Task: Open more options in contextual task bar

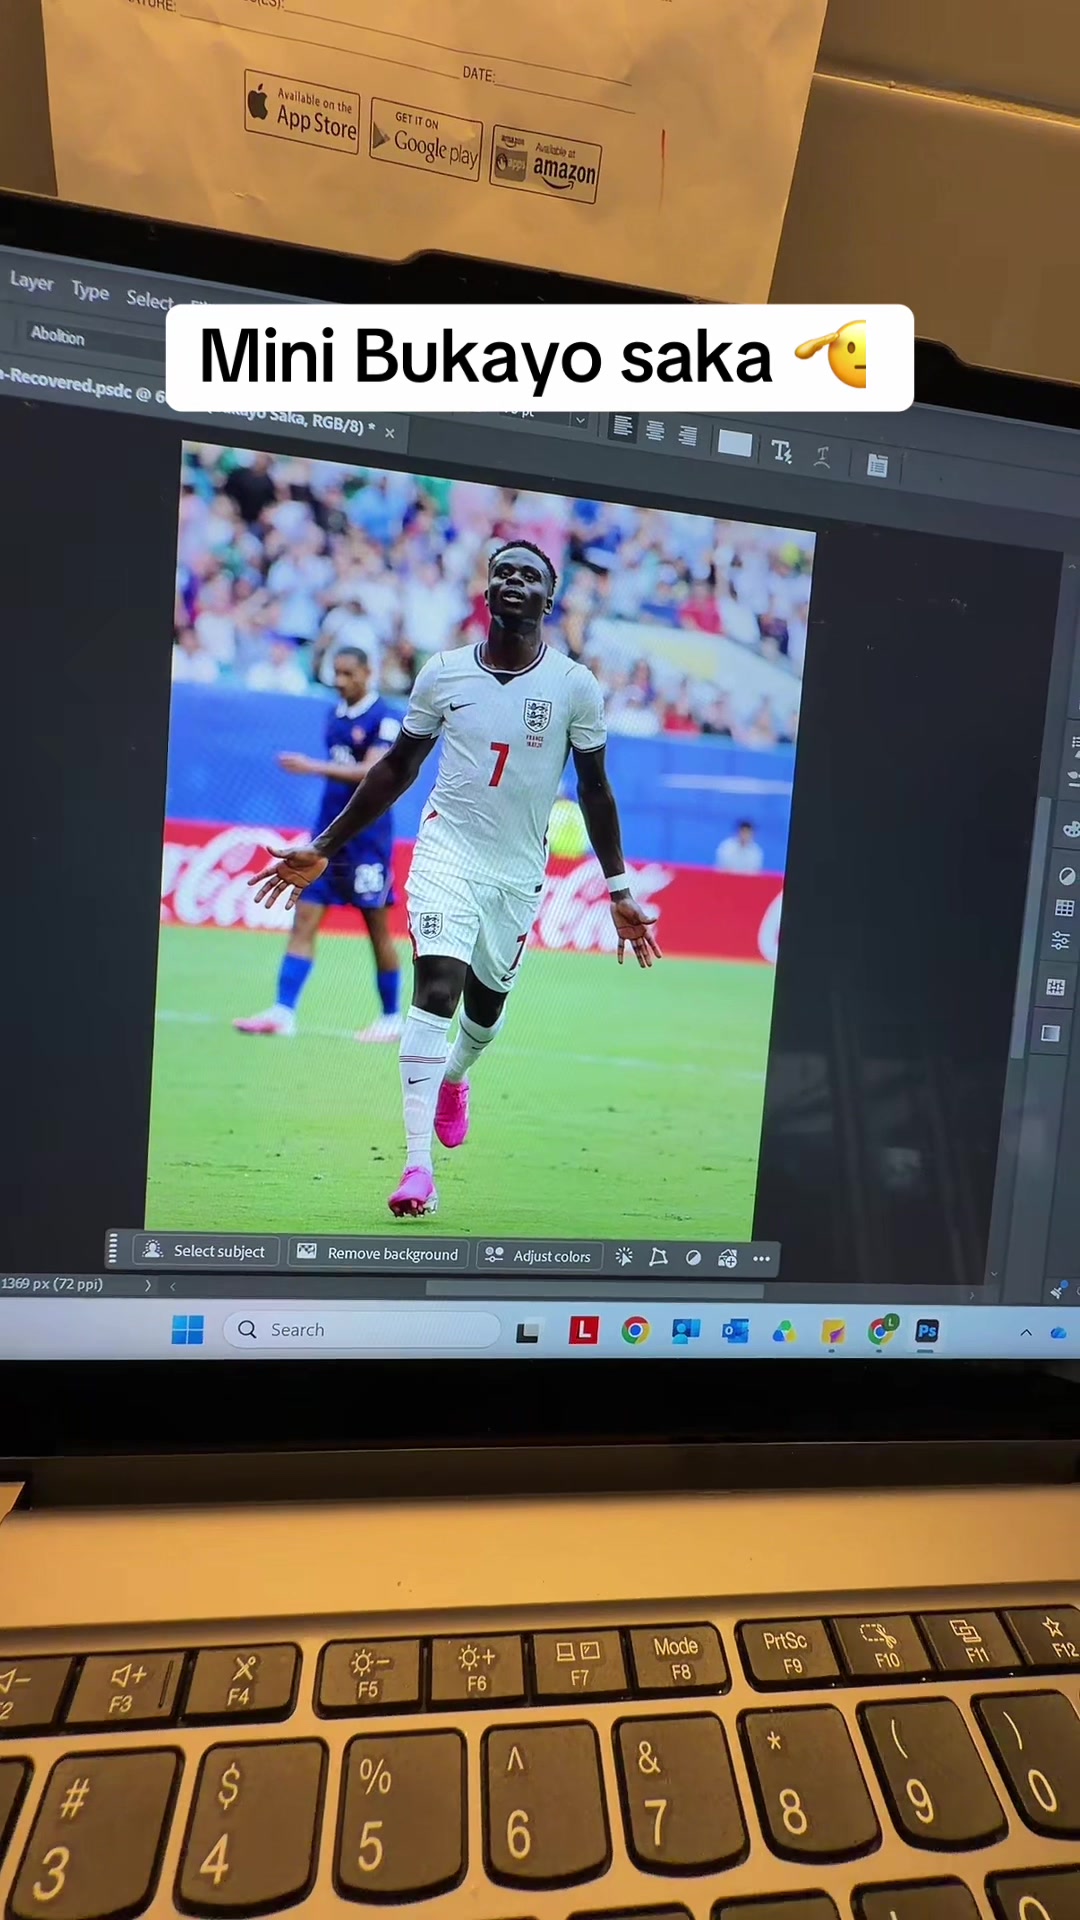Action: click(761, 1259)
